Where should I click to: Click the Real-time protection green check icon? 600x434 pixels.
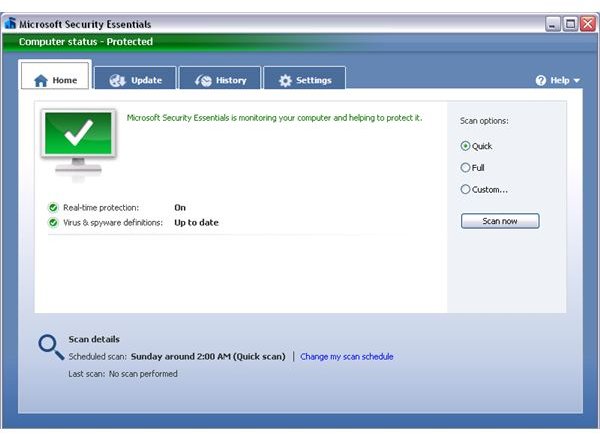53,208
